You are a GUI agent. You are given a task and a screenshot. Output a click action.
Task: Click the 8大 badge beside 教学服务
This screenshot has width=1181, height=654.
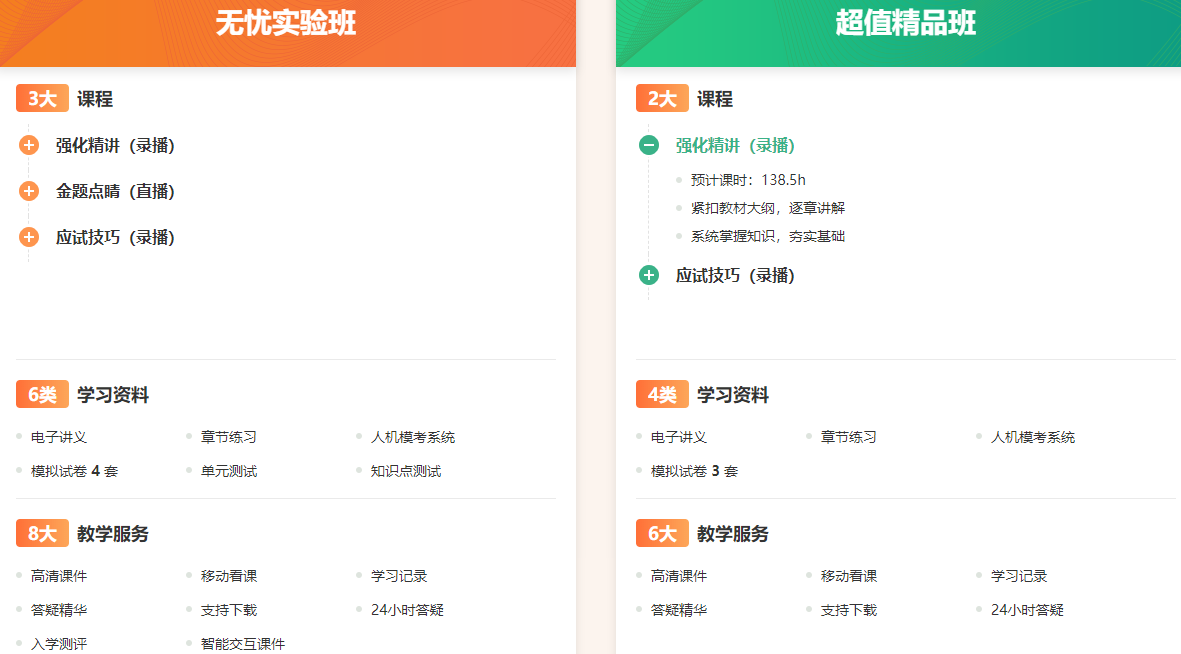[x=42, y=533]
